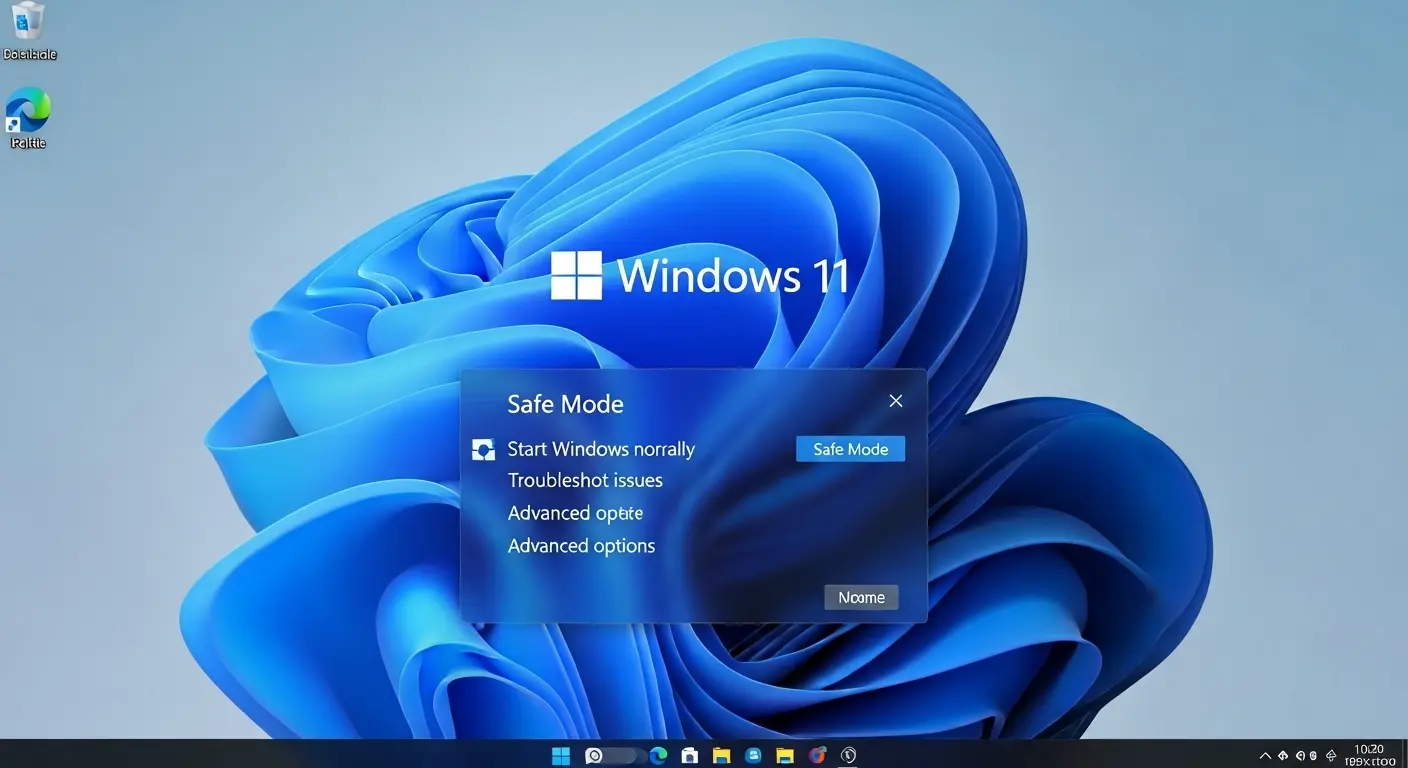
Task: Show hidden system tray icons chevron
Action: 1266,756
